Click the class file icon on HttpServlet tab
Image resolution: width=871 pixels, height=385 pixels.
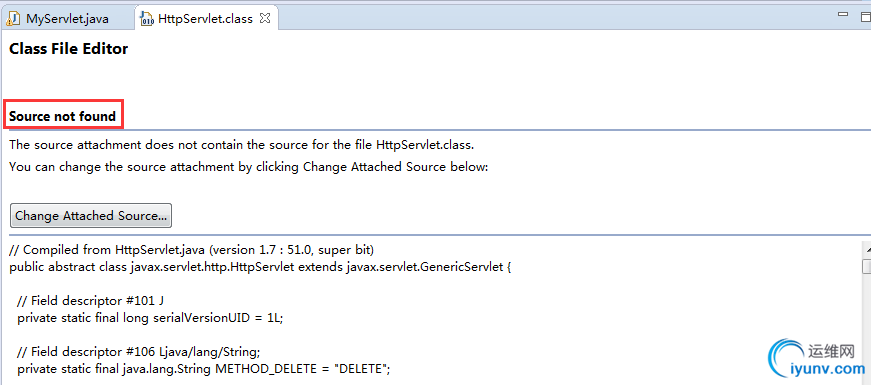(x=147, y=19)
